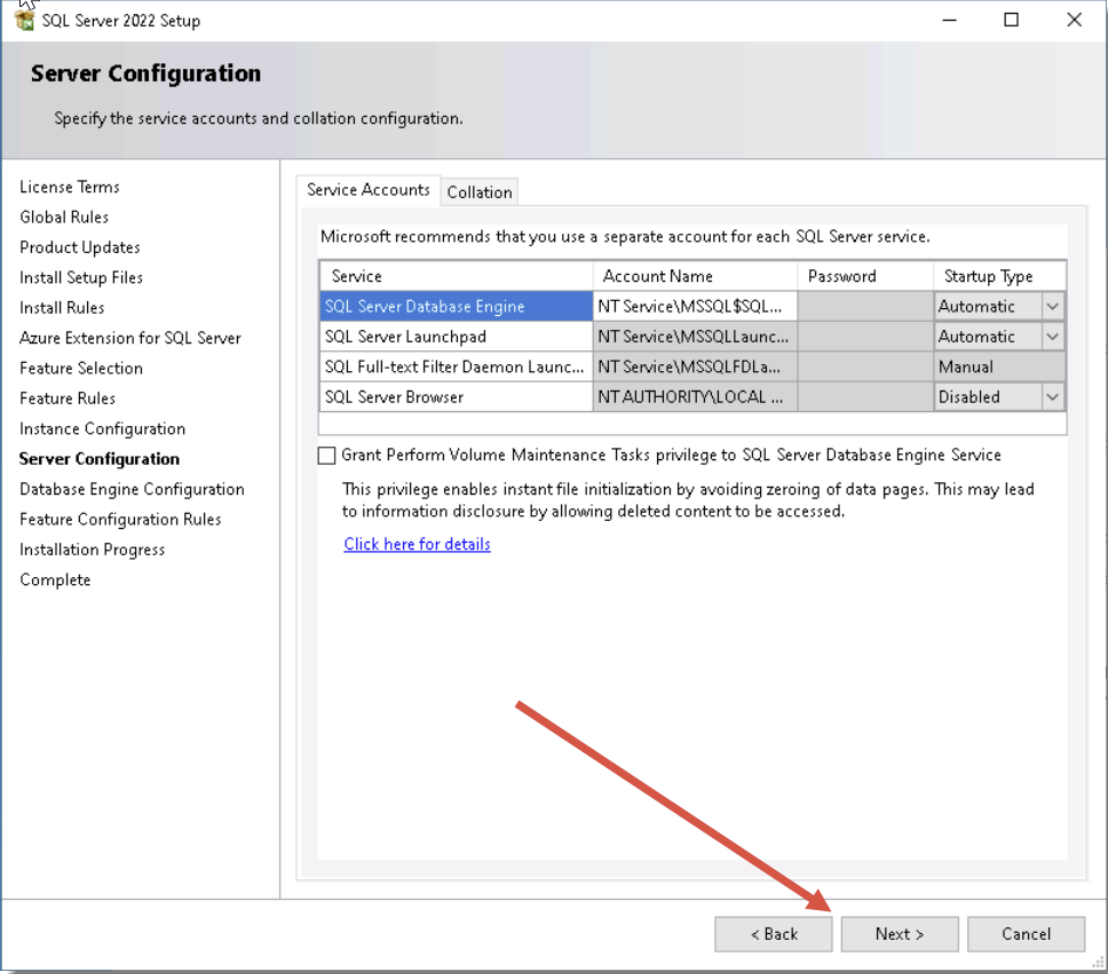Click Feature Selection step
1108x974 pixels.
[x=81, y=368]
